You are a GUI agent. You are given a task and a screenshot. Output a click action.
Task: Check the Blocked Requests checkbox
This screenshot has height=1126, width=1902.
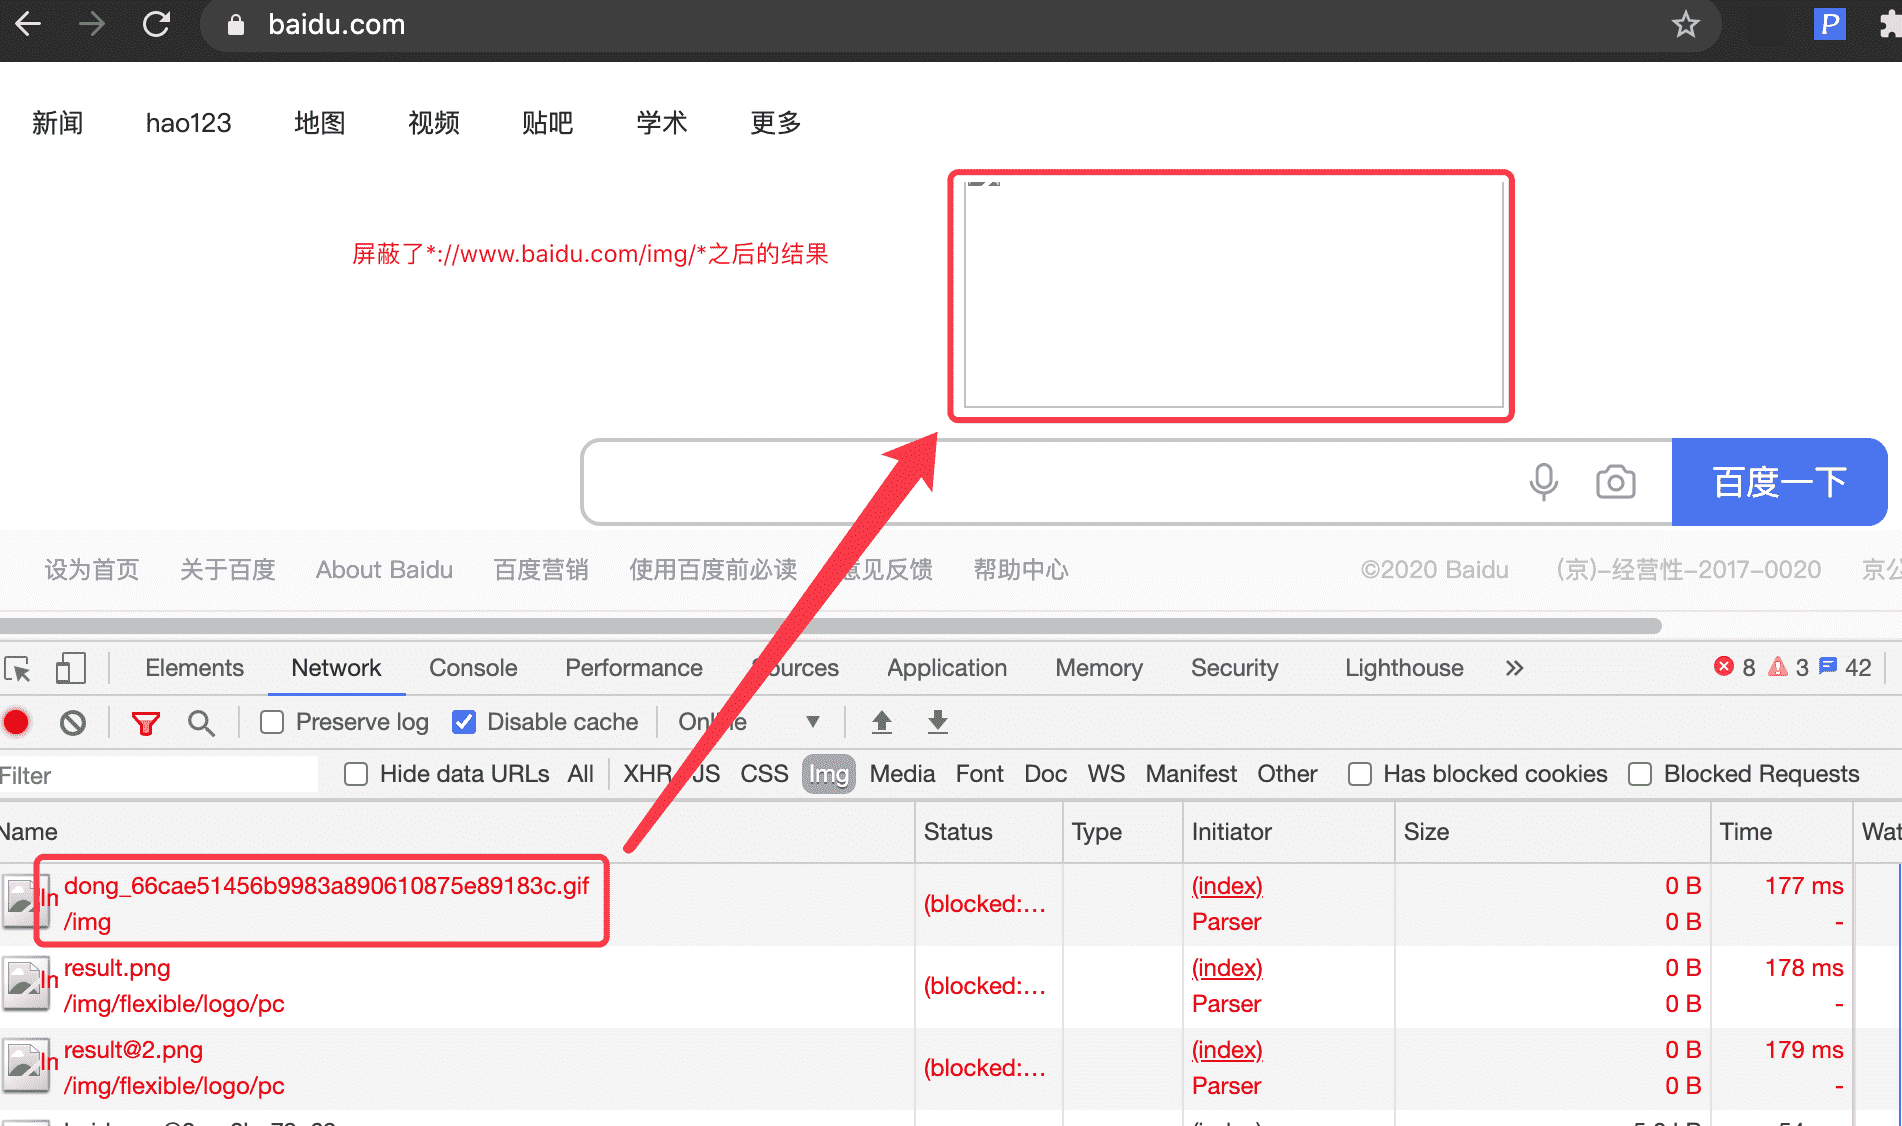tap(1640, 774)
